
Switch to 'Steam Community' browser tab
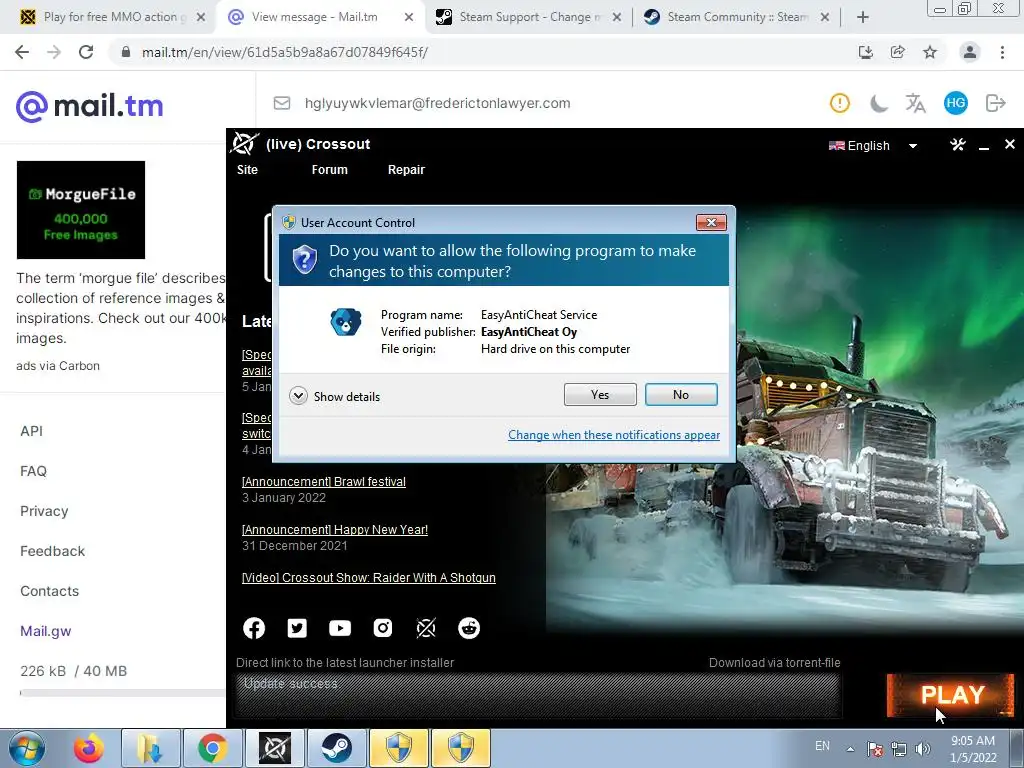coord(735,17)
